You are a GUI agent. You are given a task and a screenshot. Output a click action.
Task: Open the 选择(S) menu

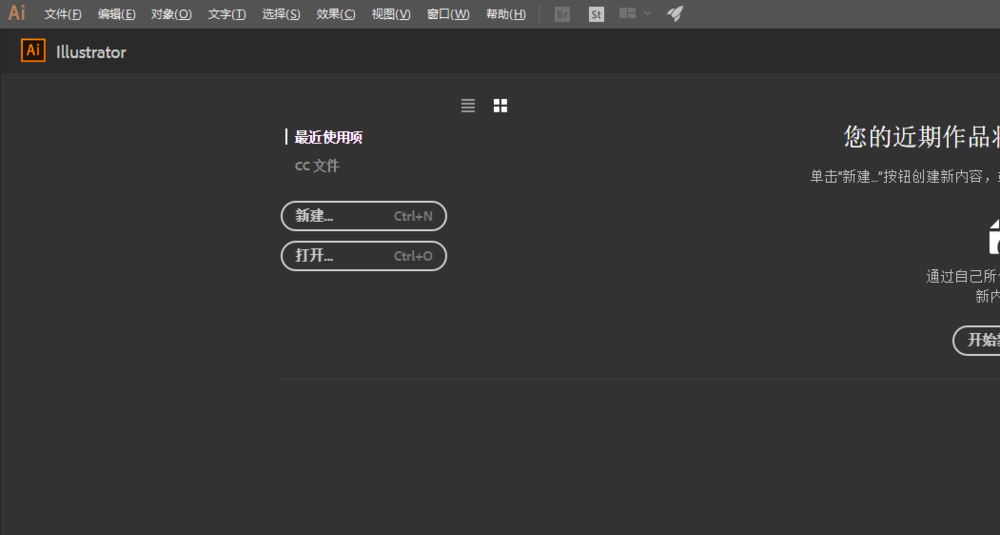tap(281, 14)
